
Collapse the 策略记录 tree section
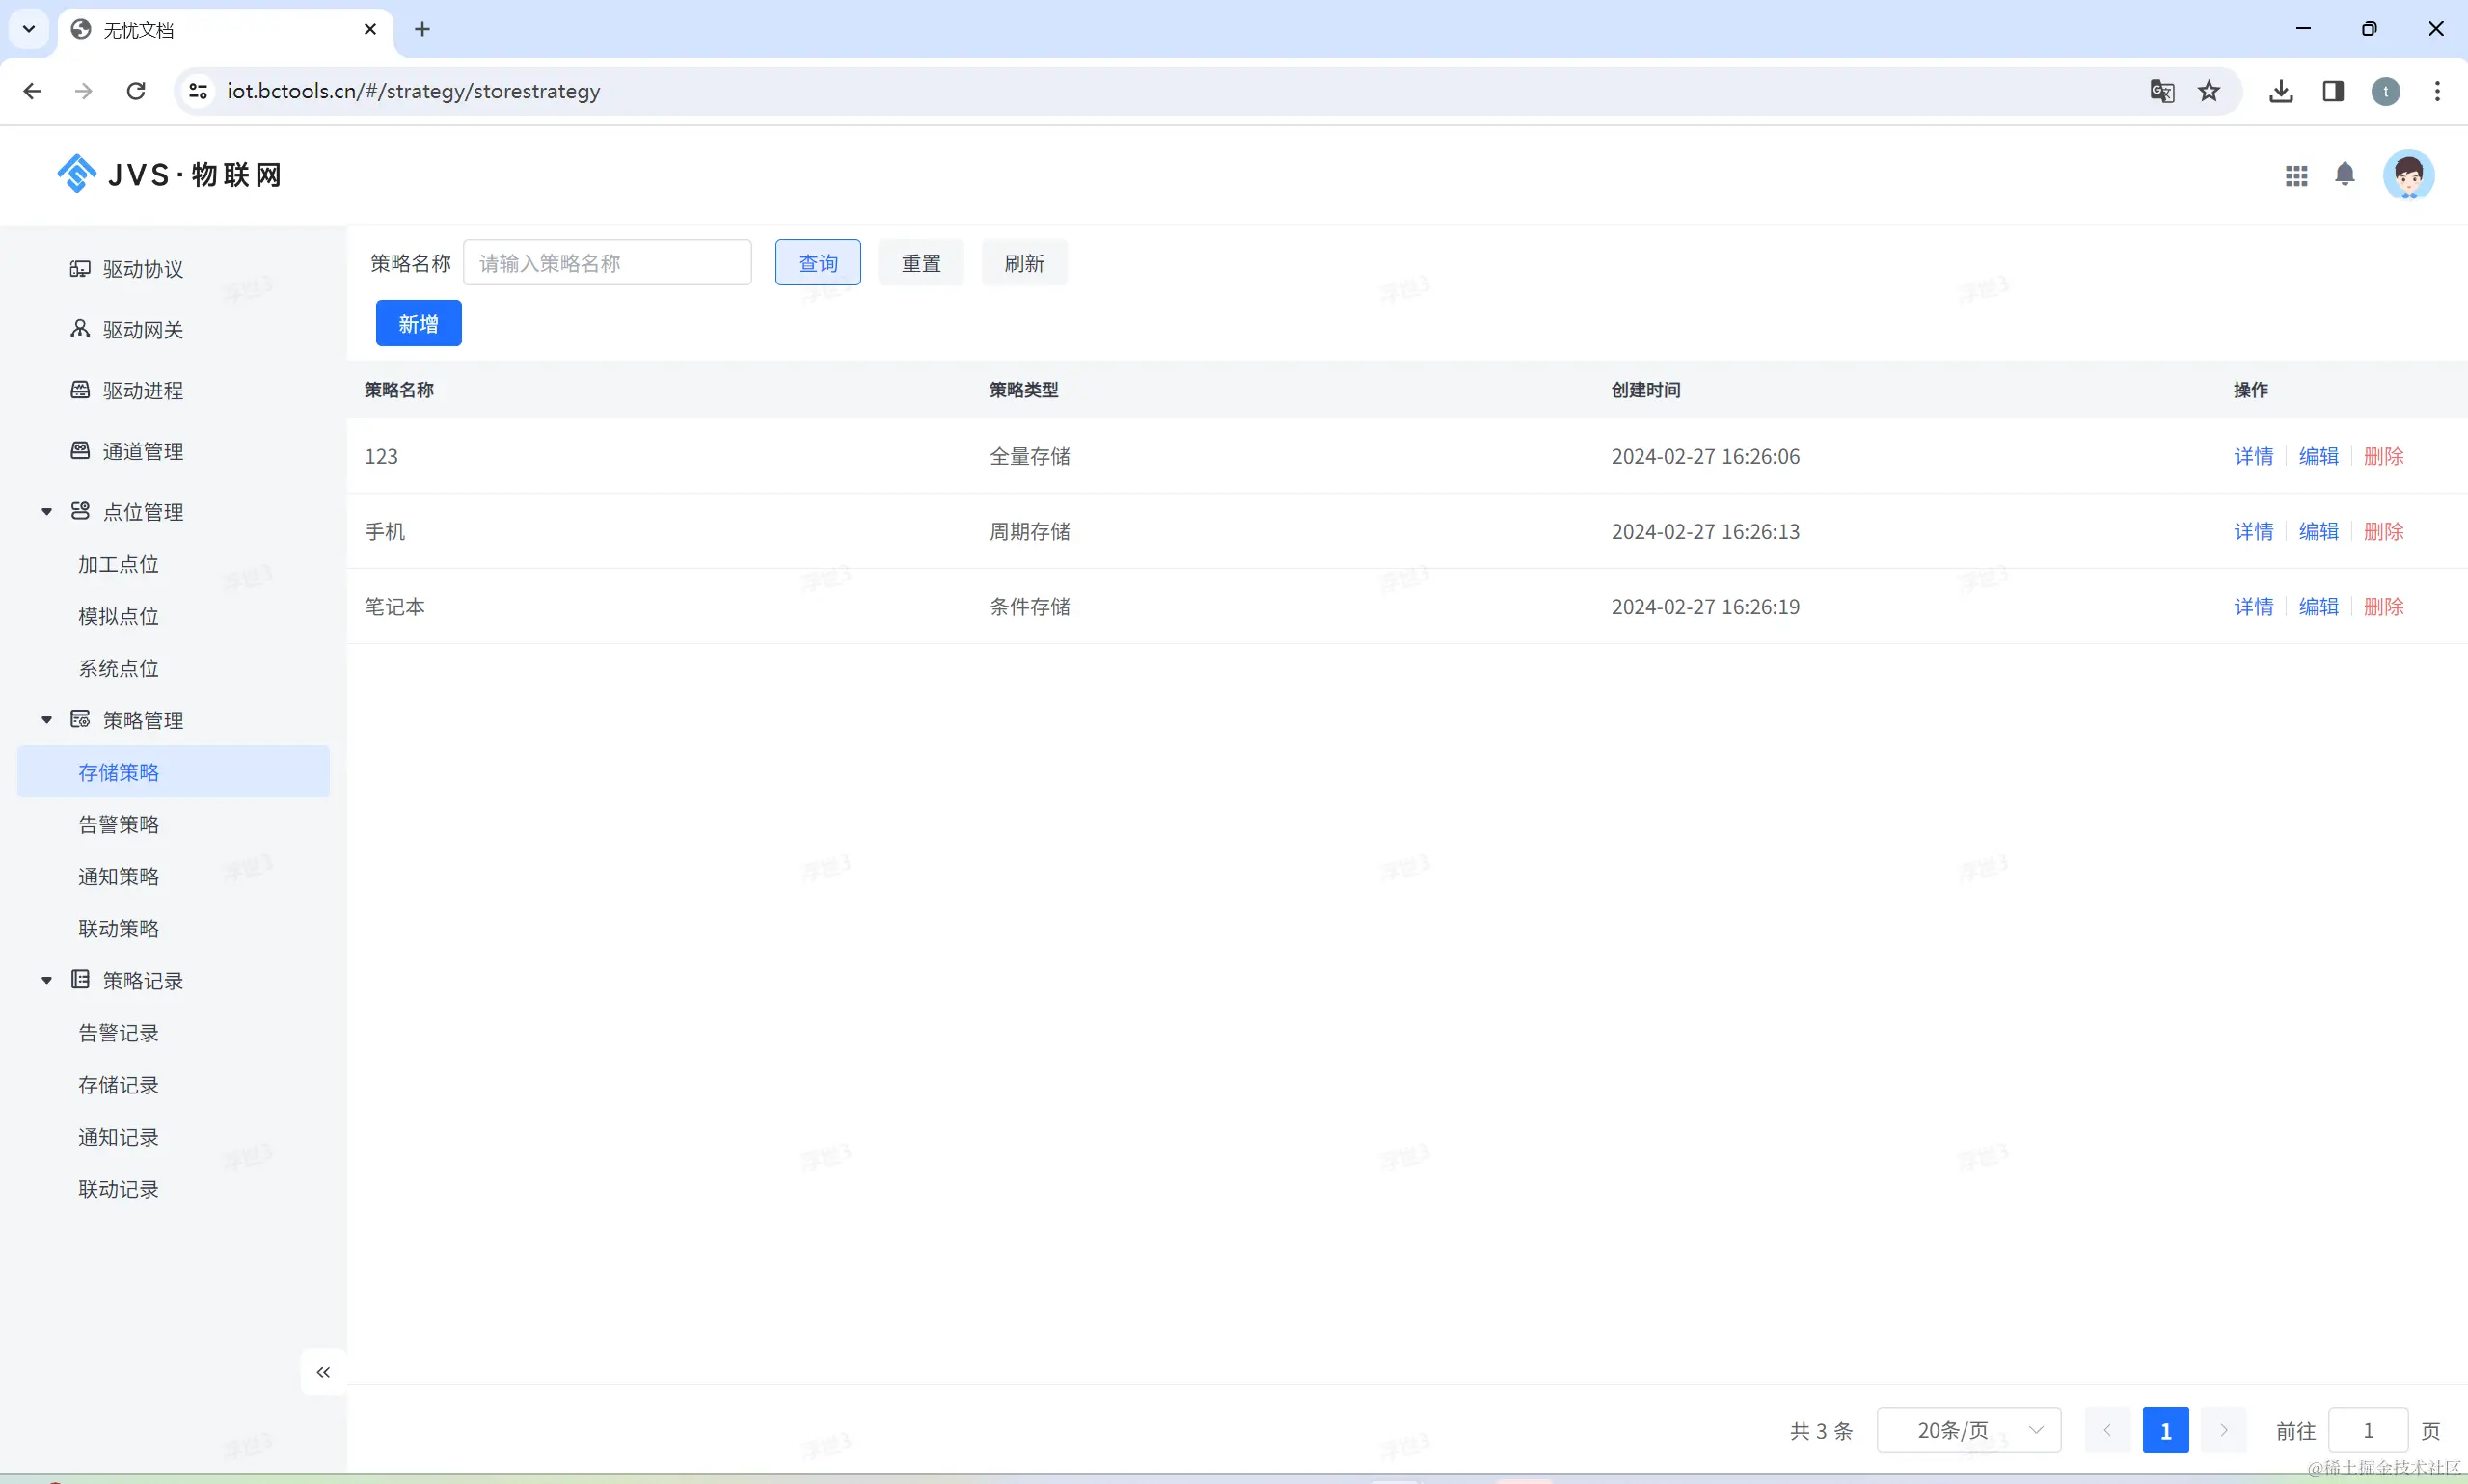coord(46,981)
